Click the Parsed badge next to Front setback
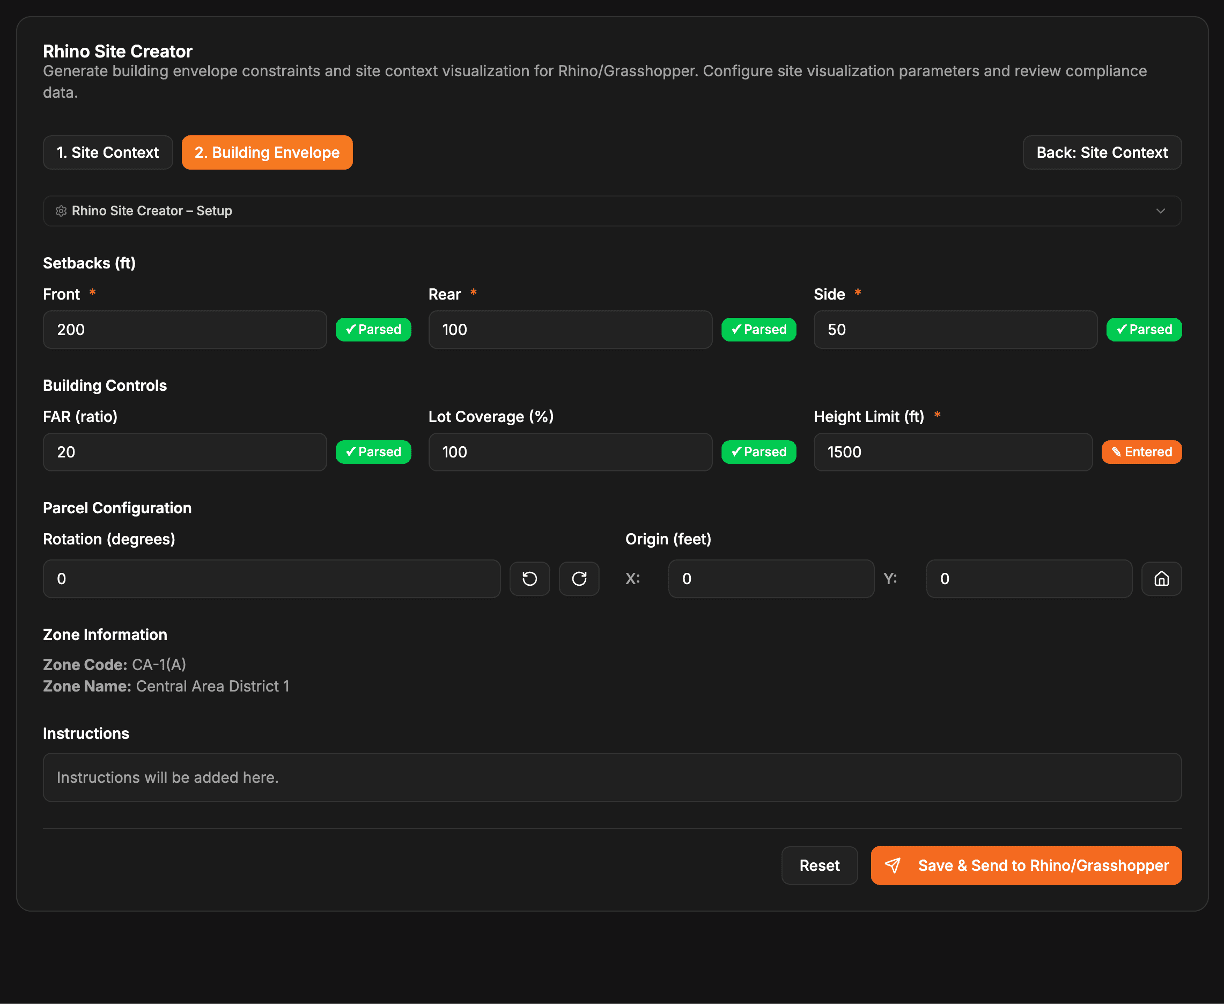The image size is (1224, 1004). [373, 330]
